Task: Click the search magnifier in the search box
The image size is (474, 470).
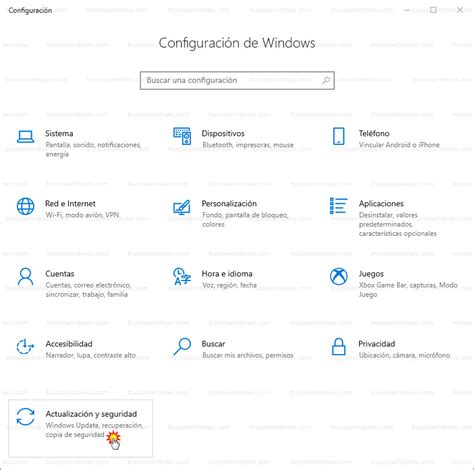Action: pyautogui.click(x=326, y=80)
